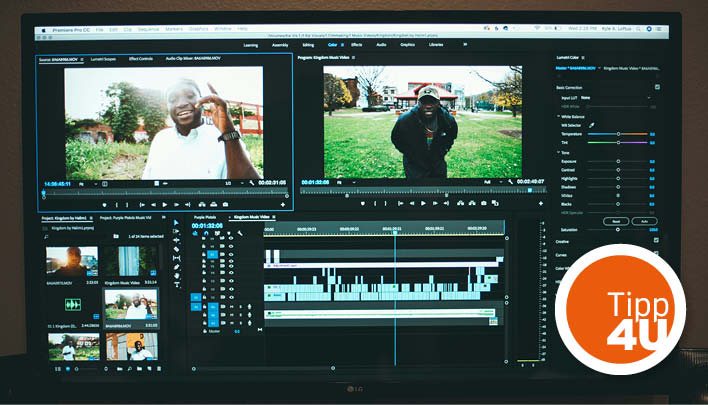Collapse the Tone section
The width and height of the screenshot is (708, 405).
pos(558,151)
